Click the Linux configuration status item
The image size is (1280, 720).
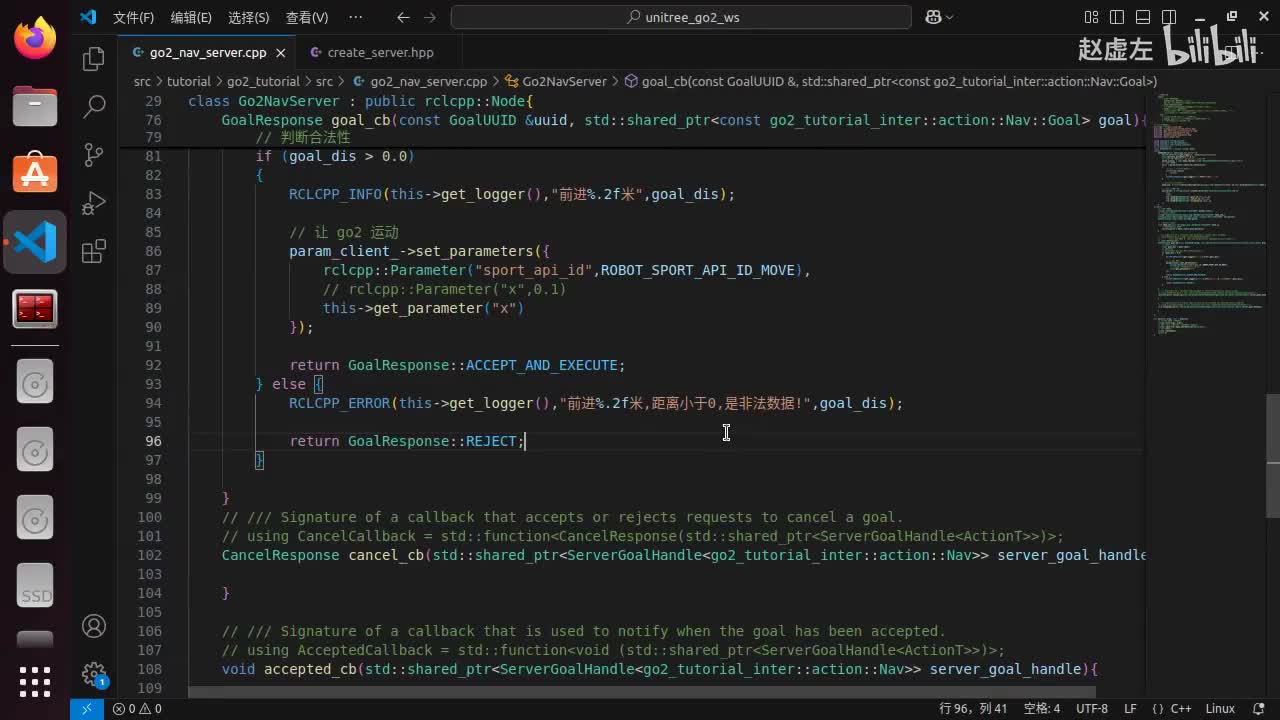coord(1220,709)
